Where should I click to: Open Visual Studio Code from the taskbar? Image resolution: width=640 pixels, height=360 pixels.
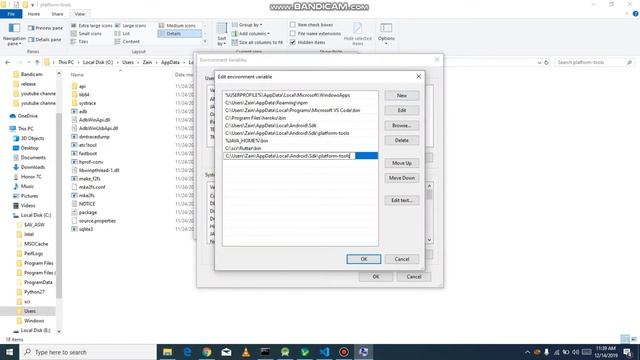[x=324, y=352]
